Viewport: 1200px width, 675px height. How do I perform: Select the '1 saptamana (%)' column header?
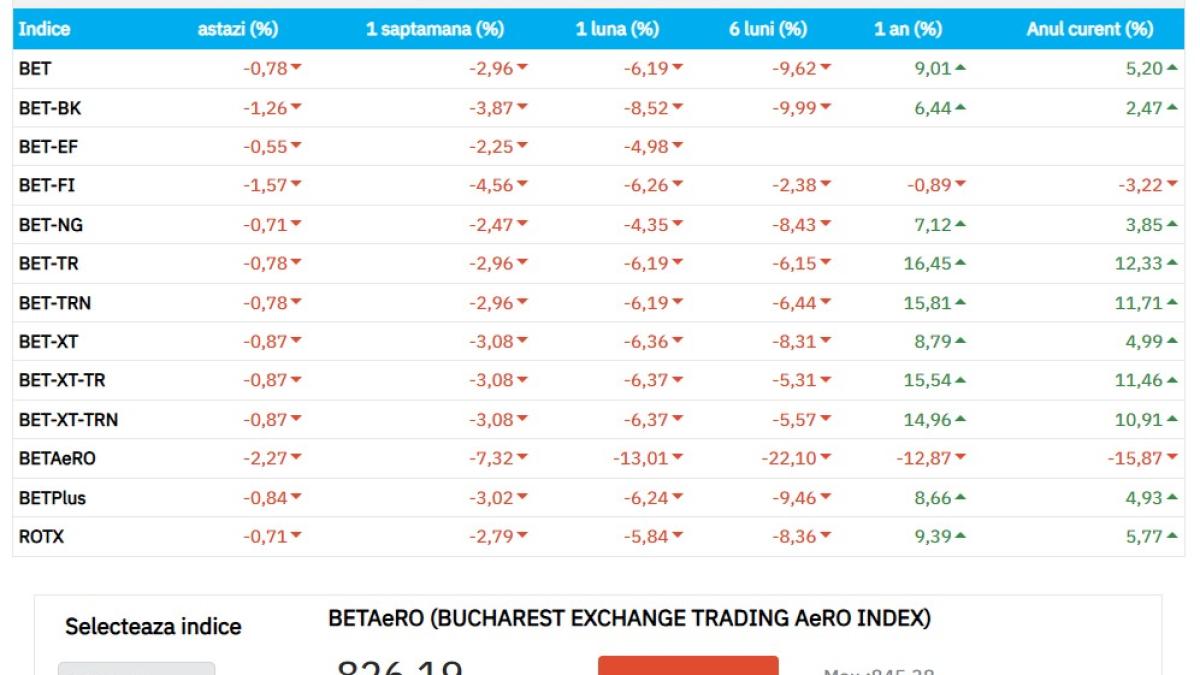[x=434, y=29]
